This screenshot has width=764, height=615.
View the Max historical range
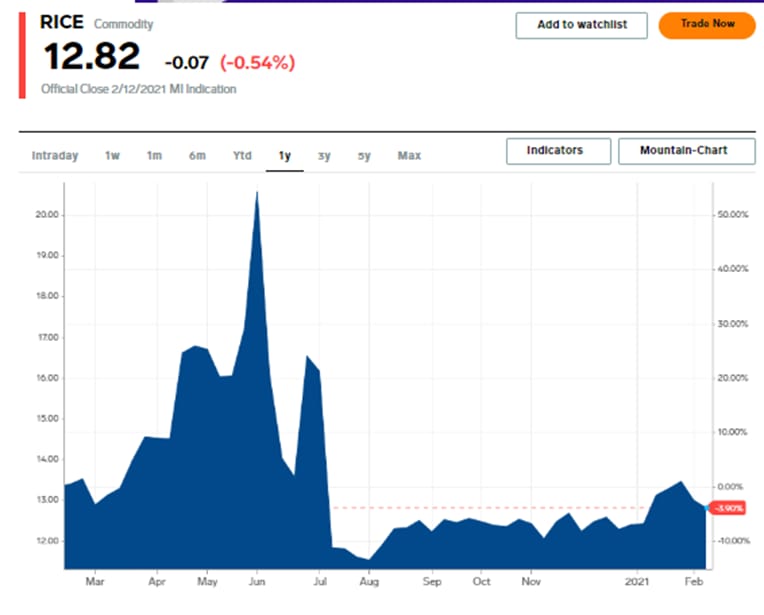409,156
